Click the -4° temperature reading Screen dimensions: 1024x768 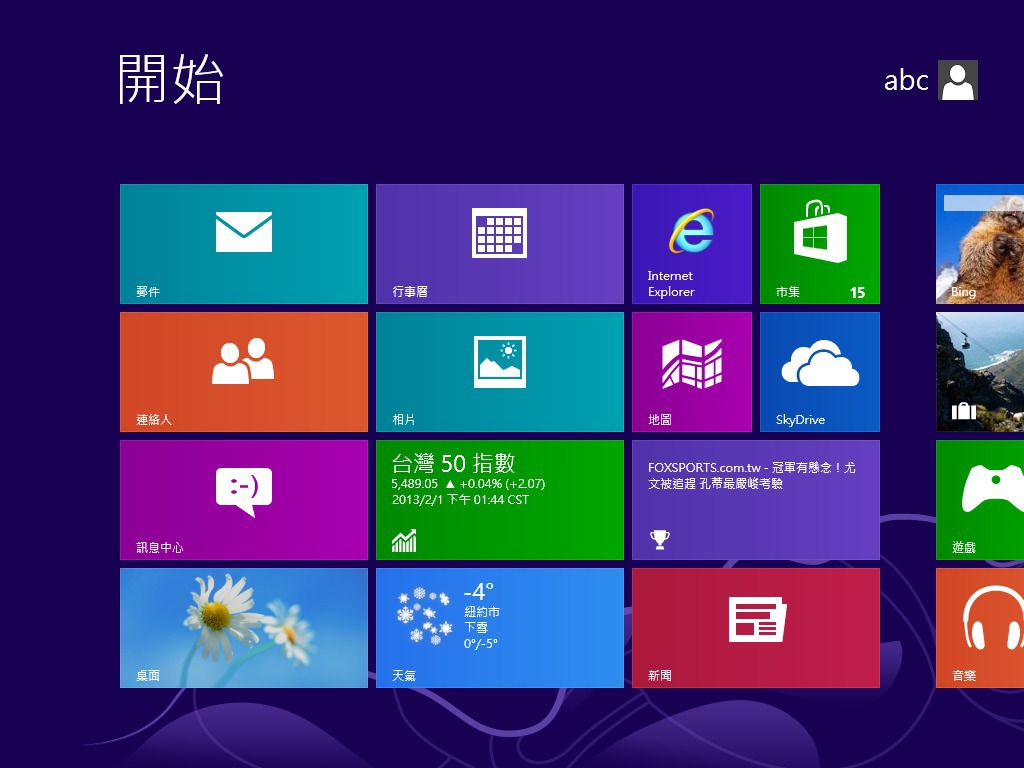(479, 592)
